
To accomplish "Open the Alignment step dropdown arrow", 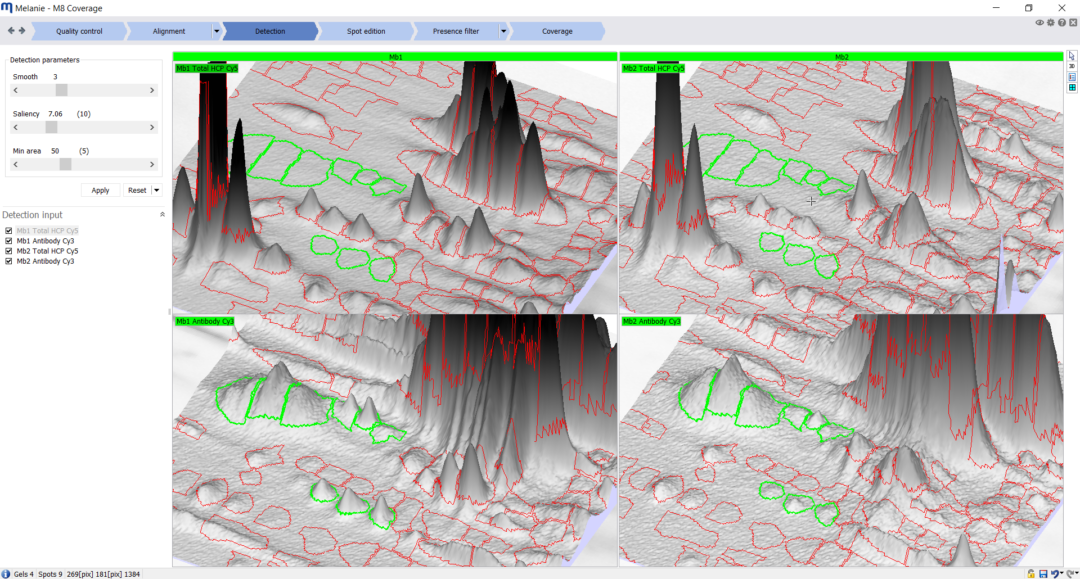I will click(x=216, y=31).
